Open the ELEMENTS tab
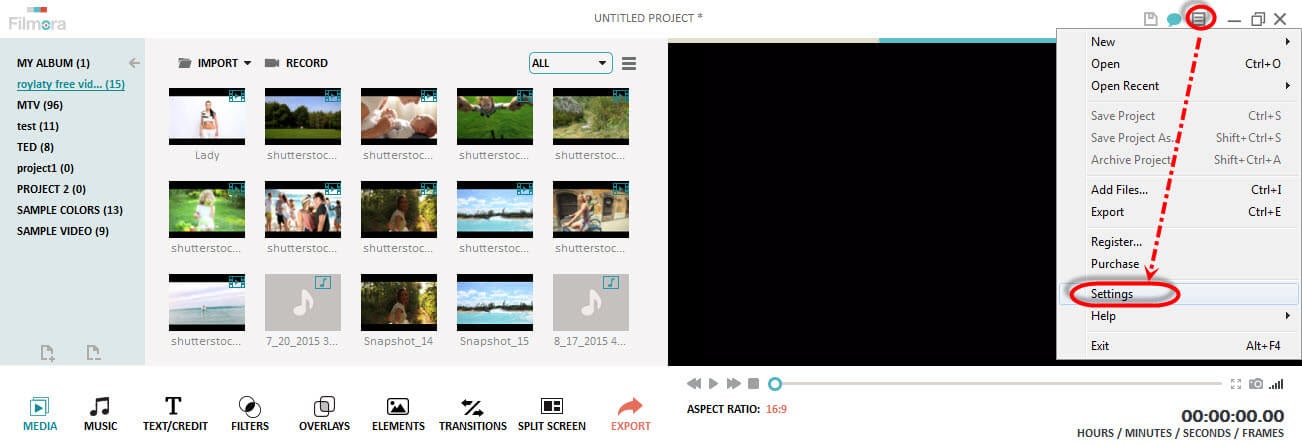Screen dimensions: 1302x445 398,414
